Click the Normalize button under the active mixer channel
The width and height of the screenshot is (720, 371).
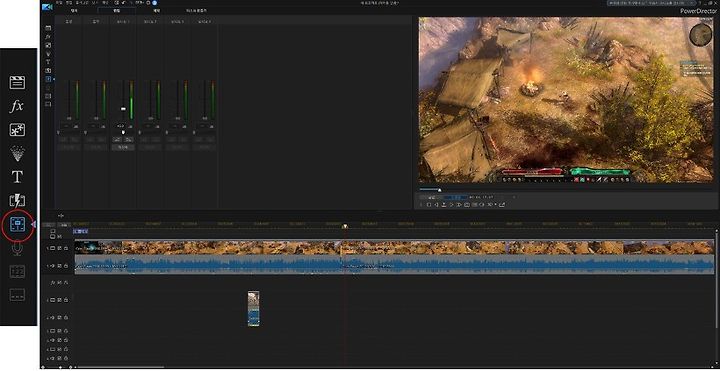[x=123, y=147]
